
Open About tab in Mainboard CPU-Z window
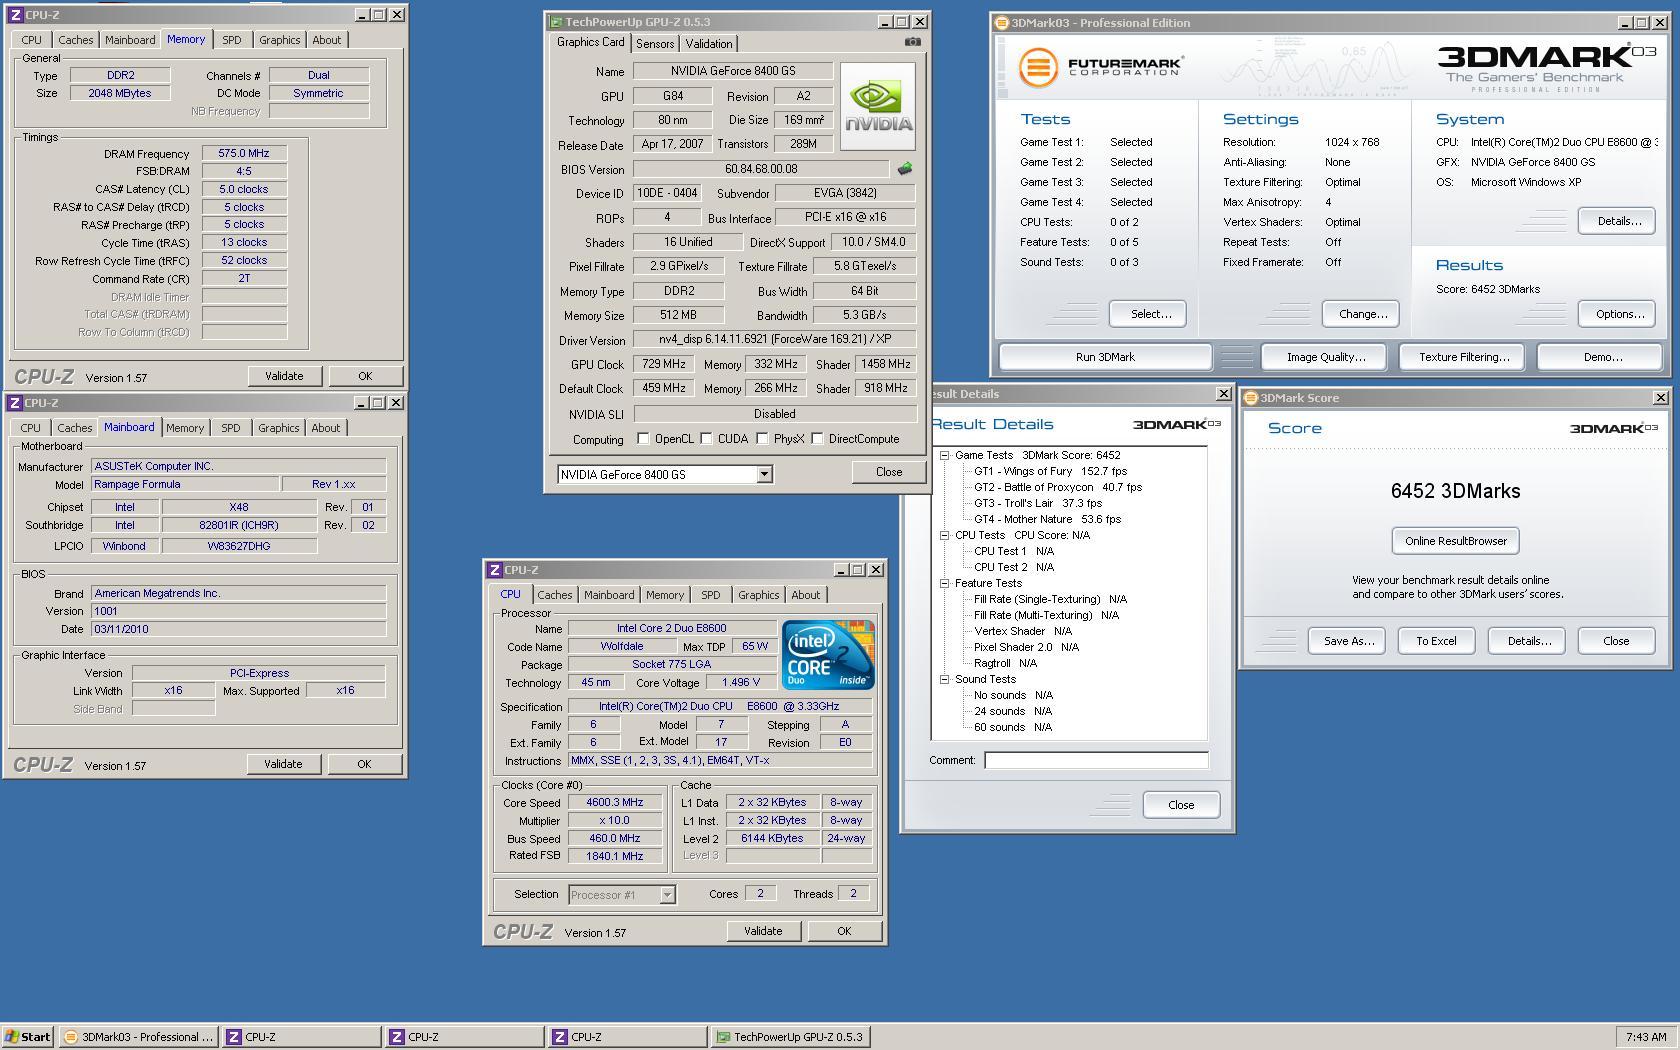[325, 428]
